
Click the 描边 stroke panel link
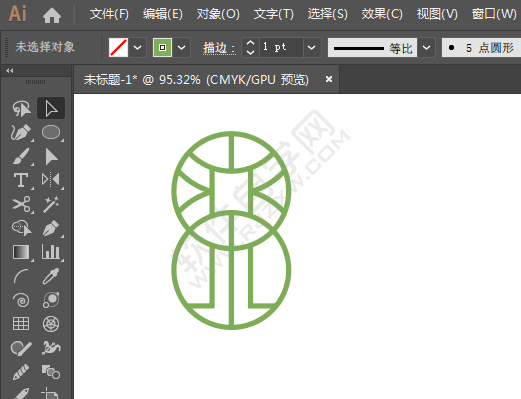[219, 48]
